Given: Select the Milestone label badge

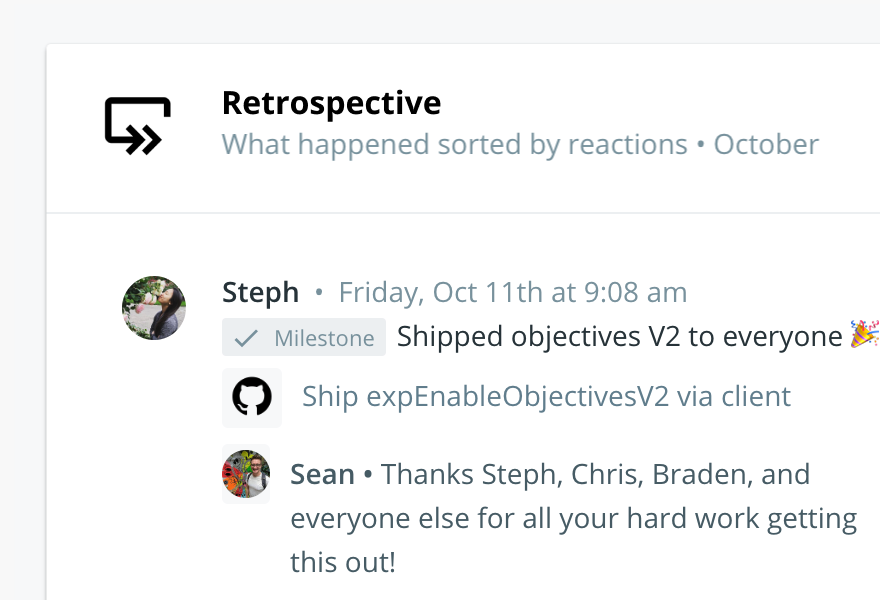Looking at the screenshot, I should 304,337.
